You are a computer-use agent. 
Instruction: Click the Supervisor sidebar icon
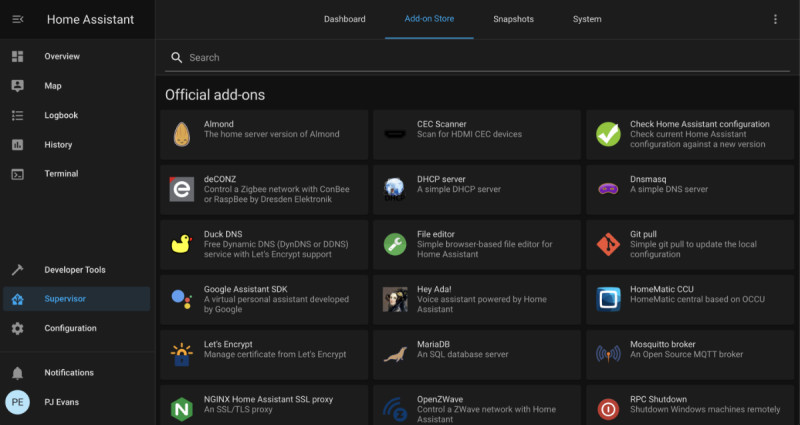[17, 299]
